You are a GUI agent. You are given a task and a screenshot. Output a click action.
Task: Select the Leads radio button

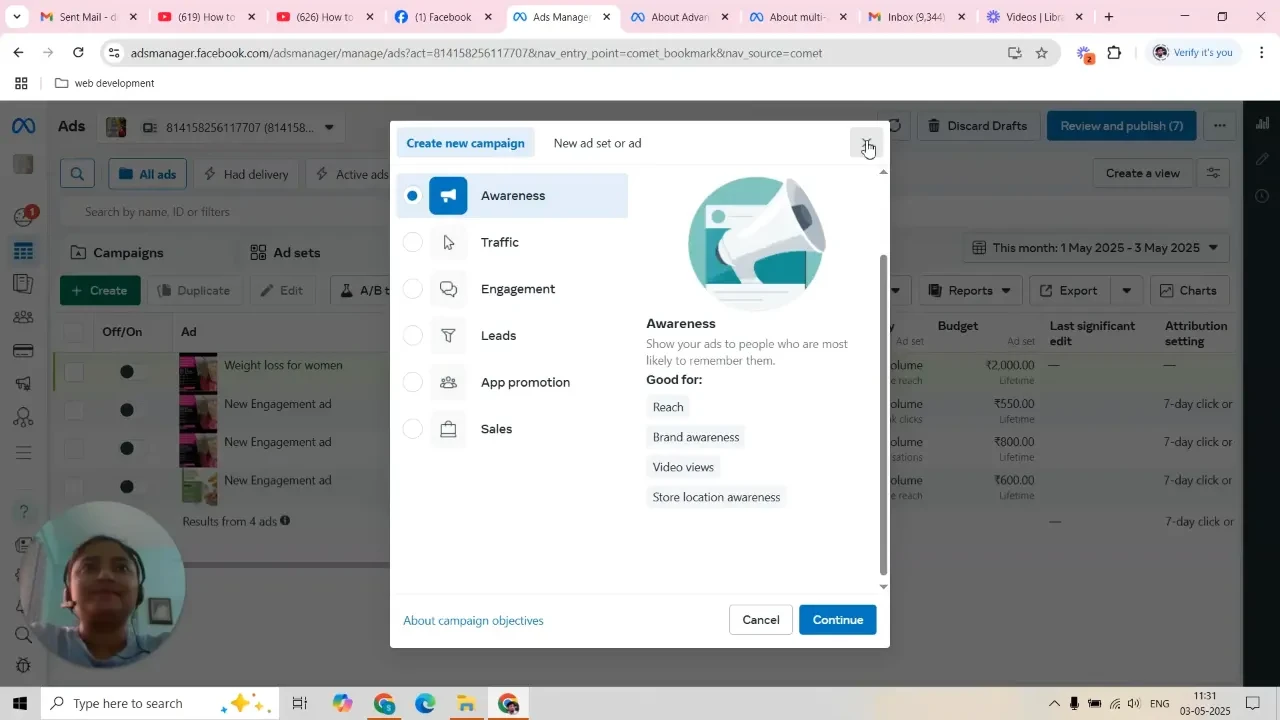coord(412,336)
